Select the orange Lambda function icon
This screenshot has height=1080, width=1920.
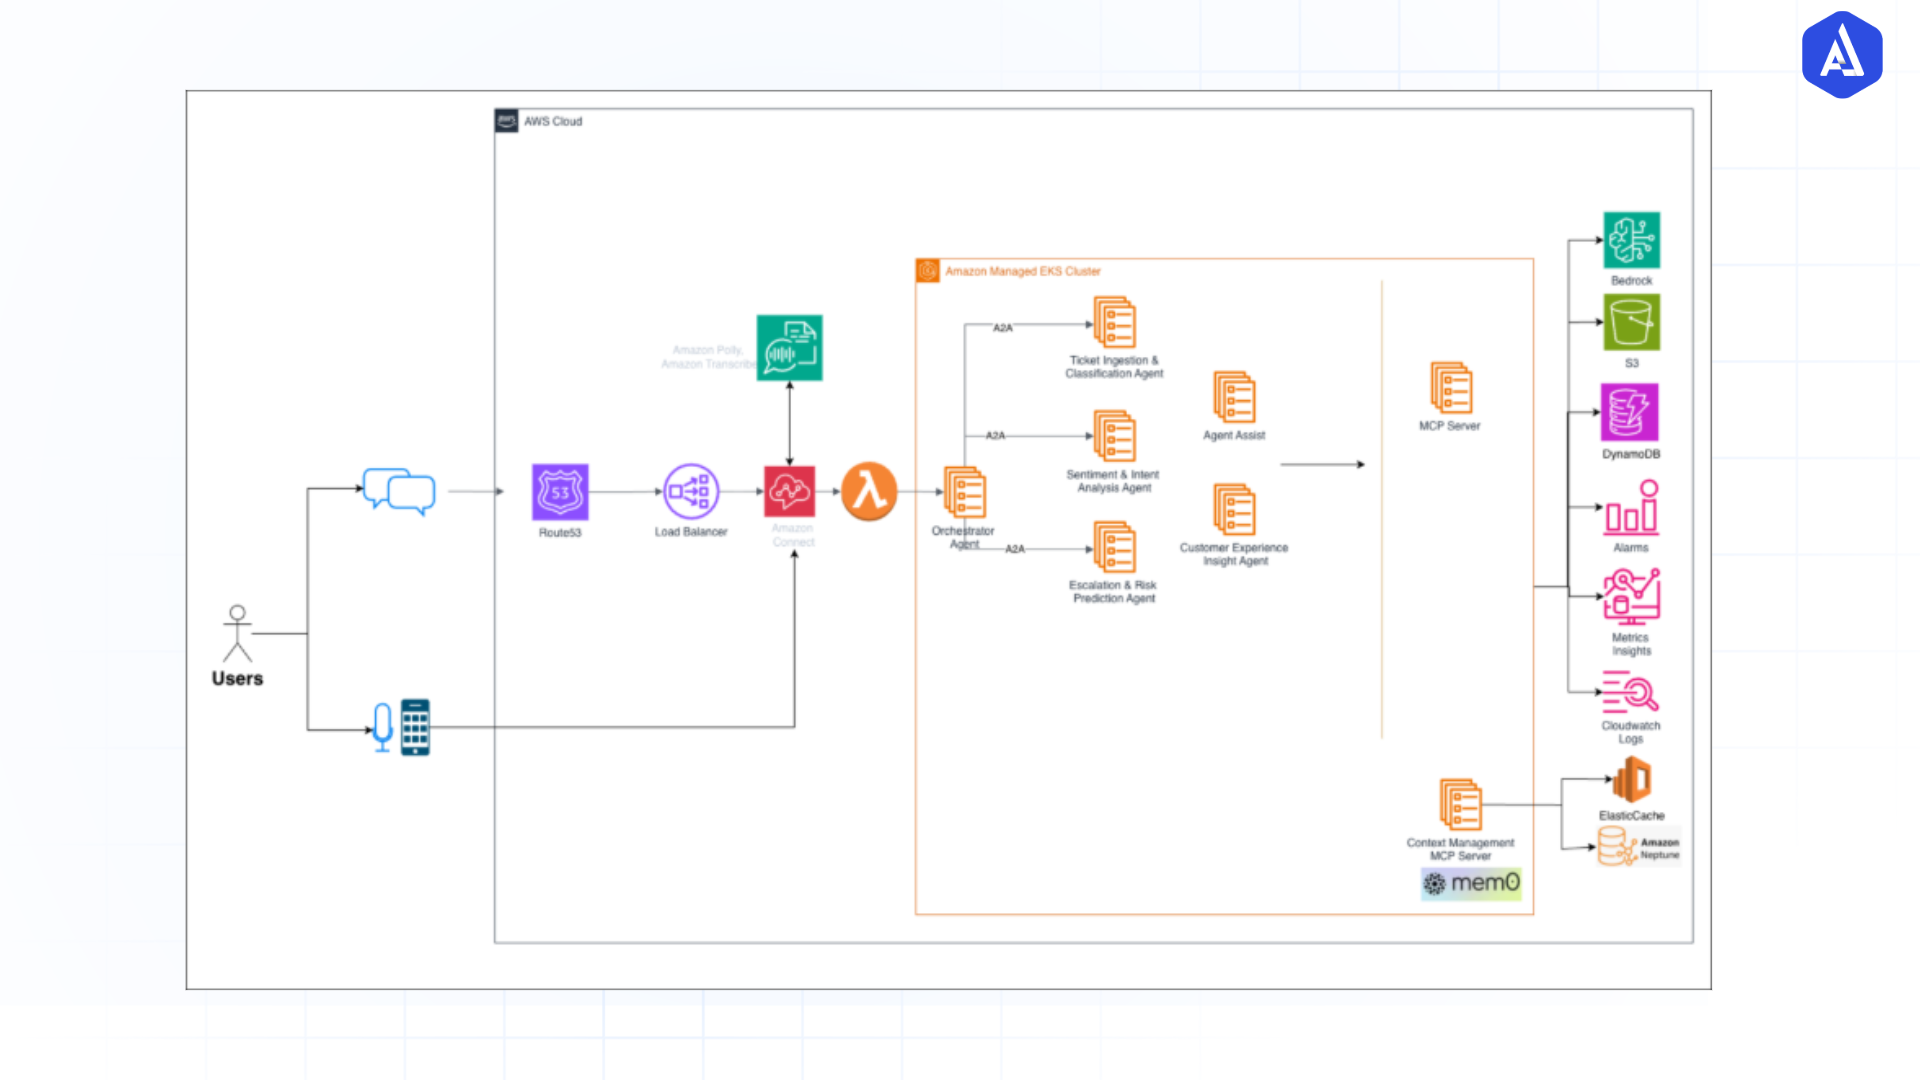coord(869,491)
